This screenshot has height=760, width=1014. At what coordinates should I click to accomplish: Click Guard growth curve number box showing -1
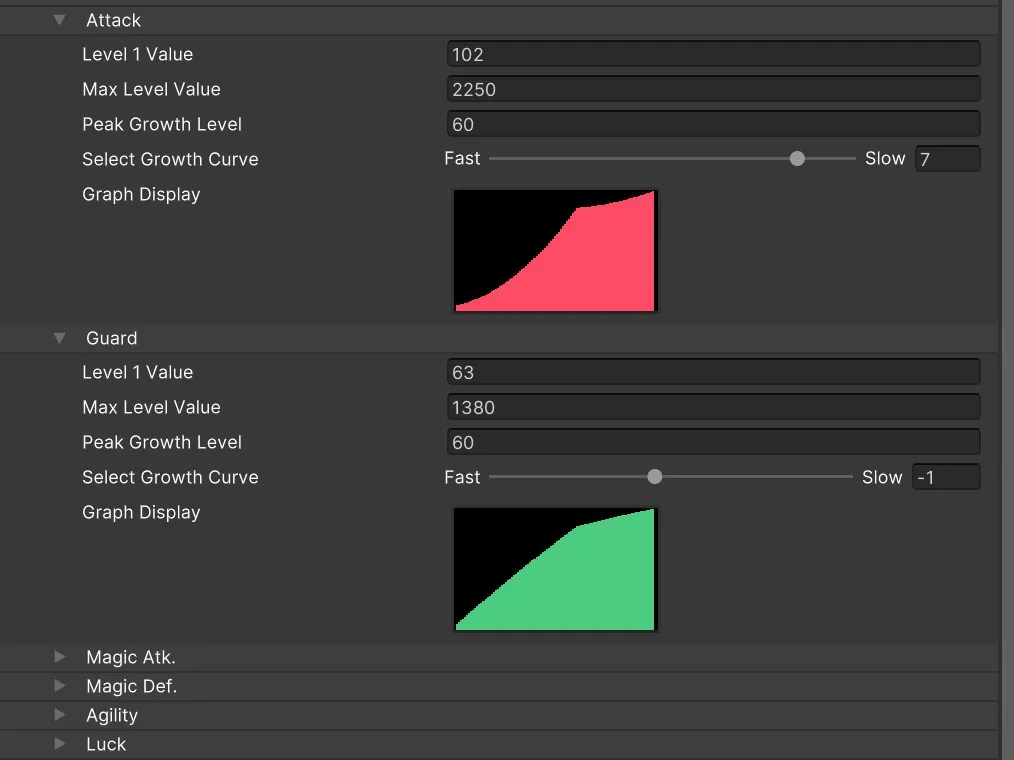(946, 477)
